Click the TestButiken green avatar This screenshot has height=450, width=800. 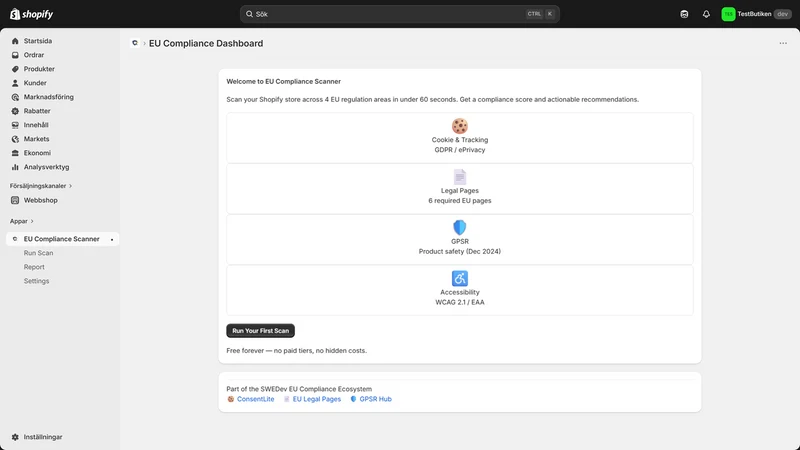coord(728,14)
